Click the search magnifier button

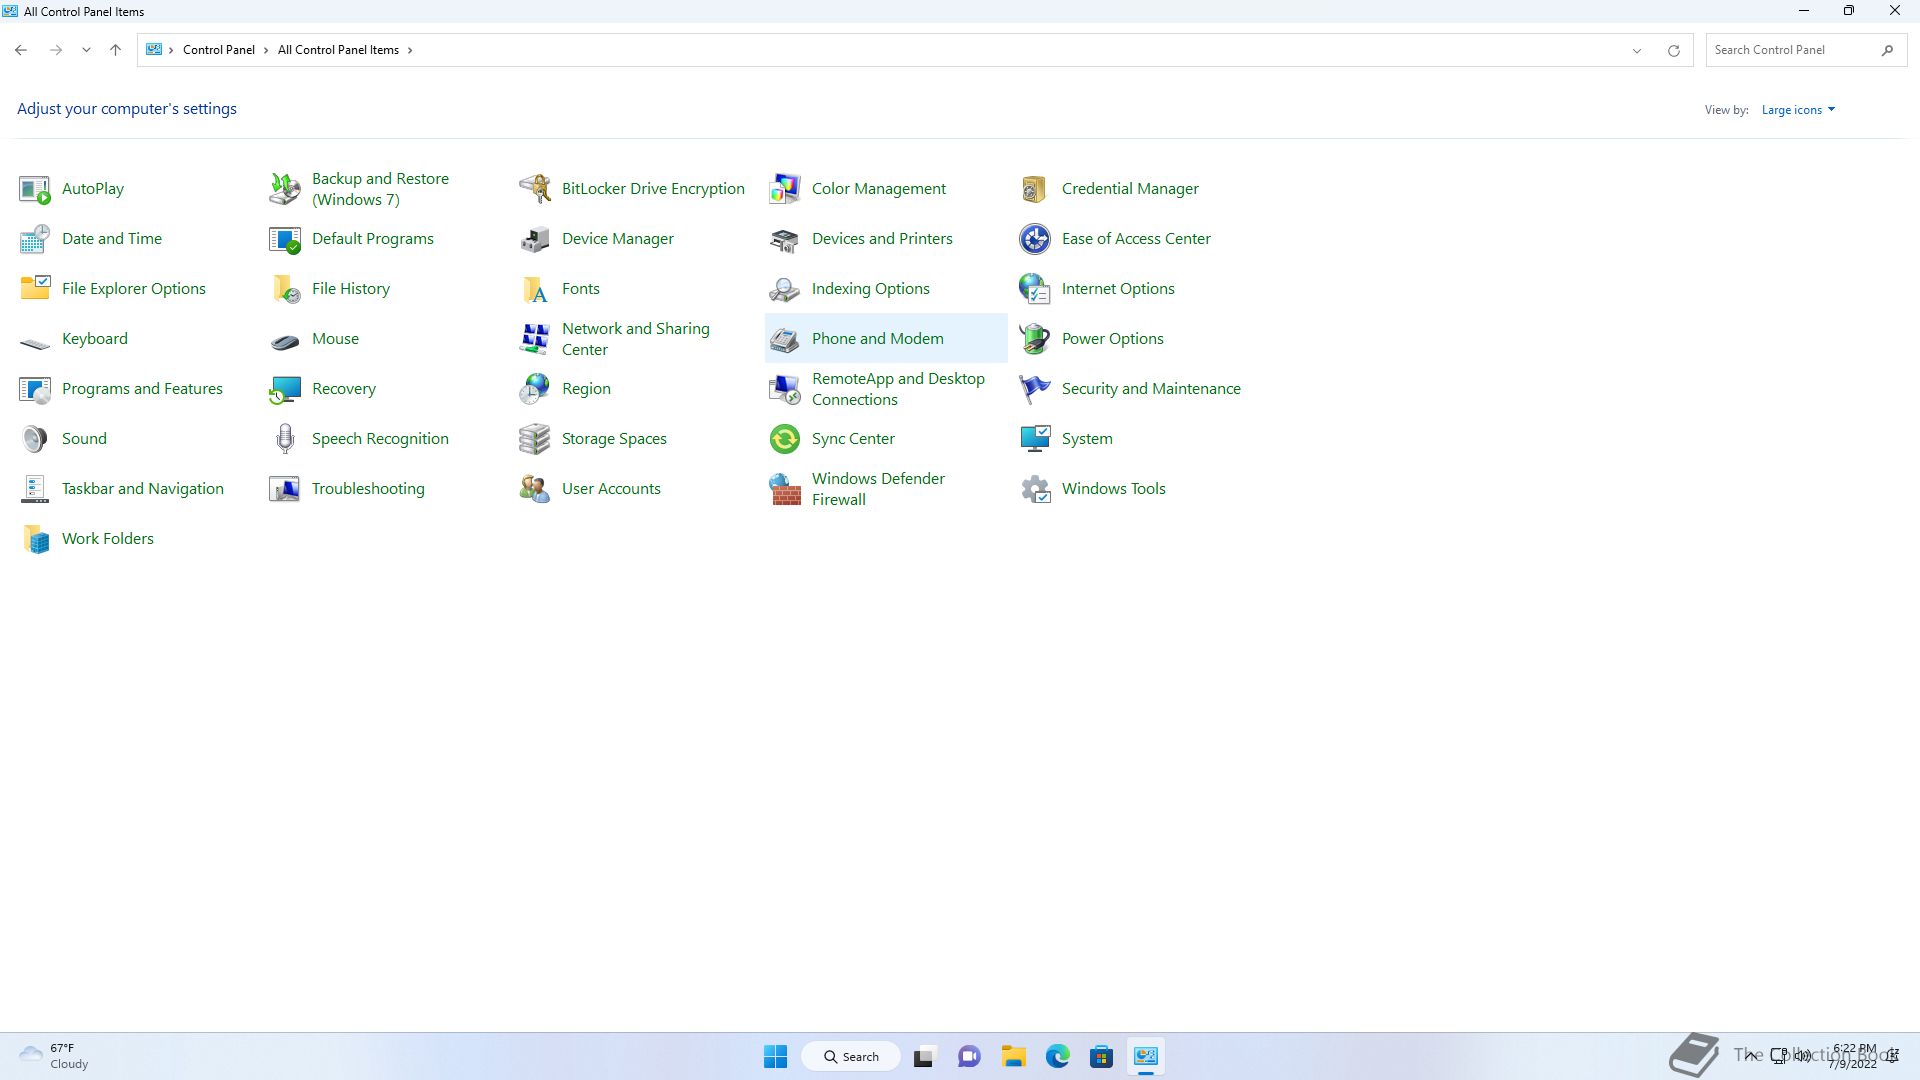[1887, 50]
